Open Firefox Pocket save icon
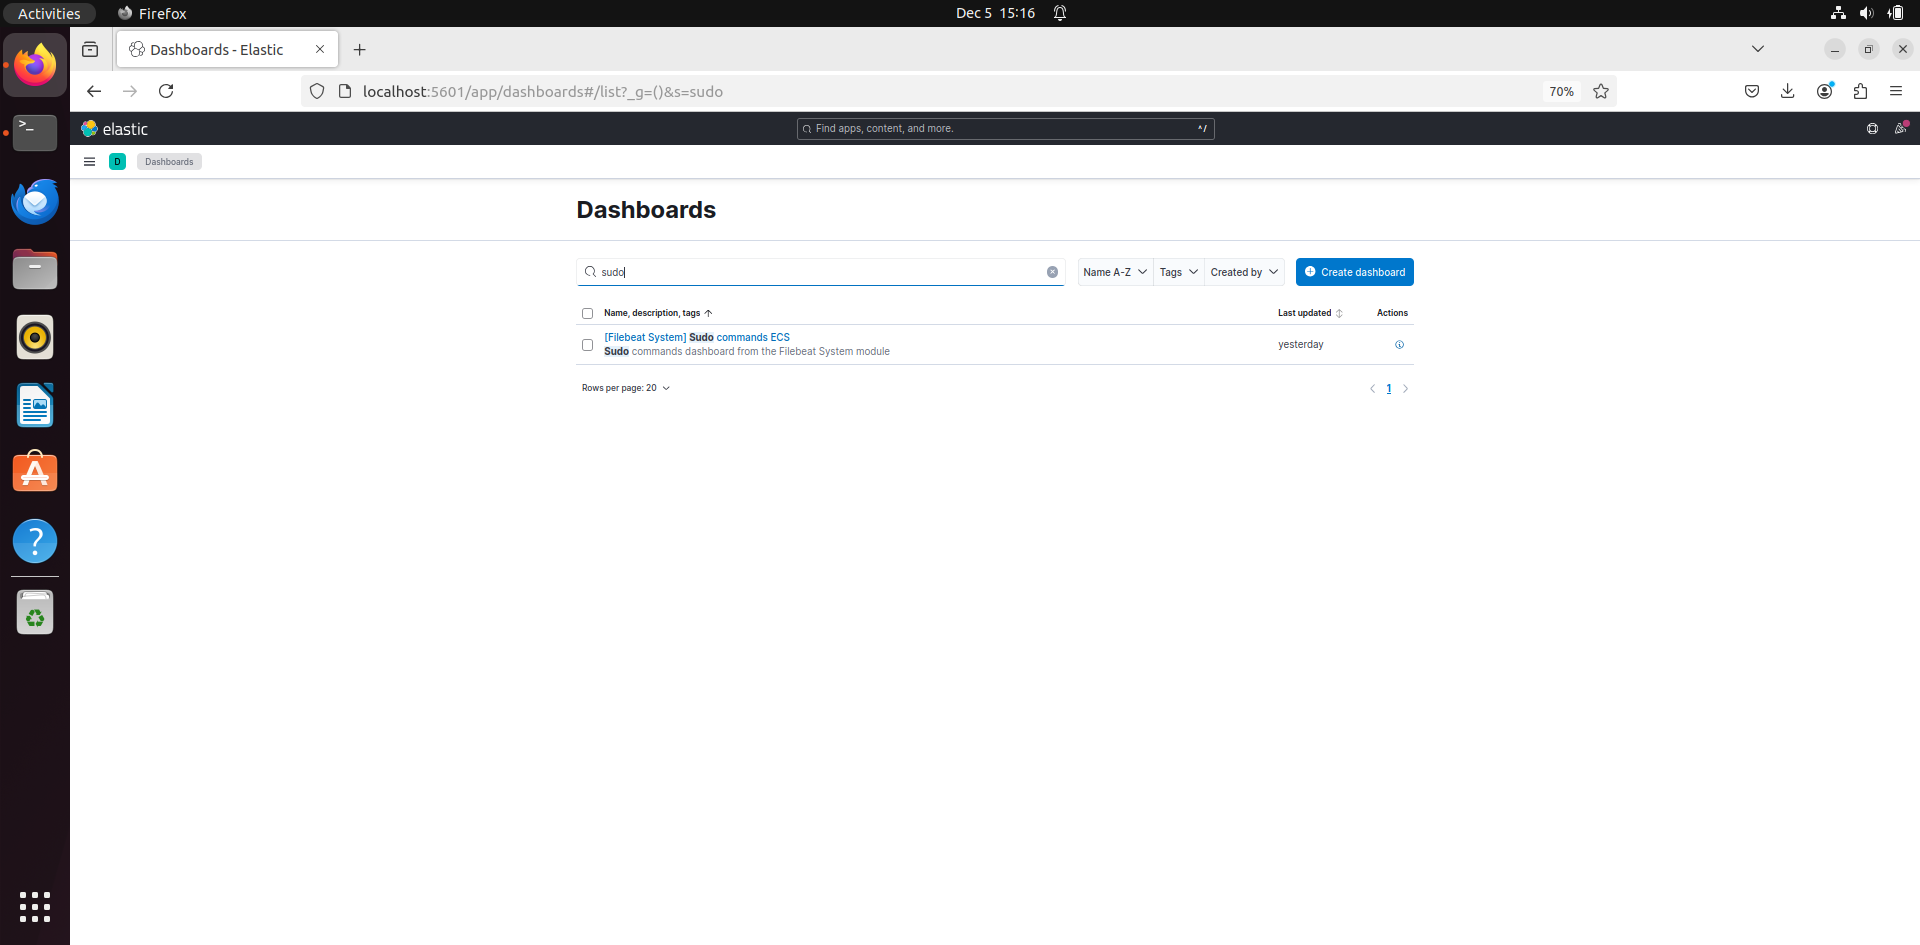 pyautogui.click(x=1752, y=91)
